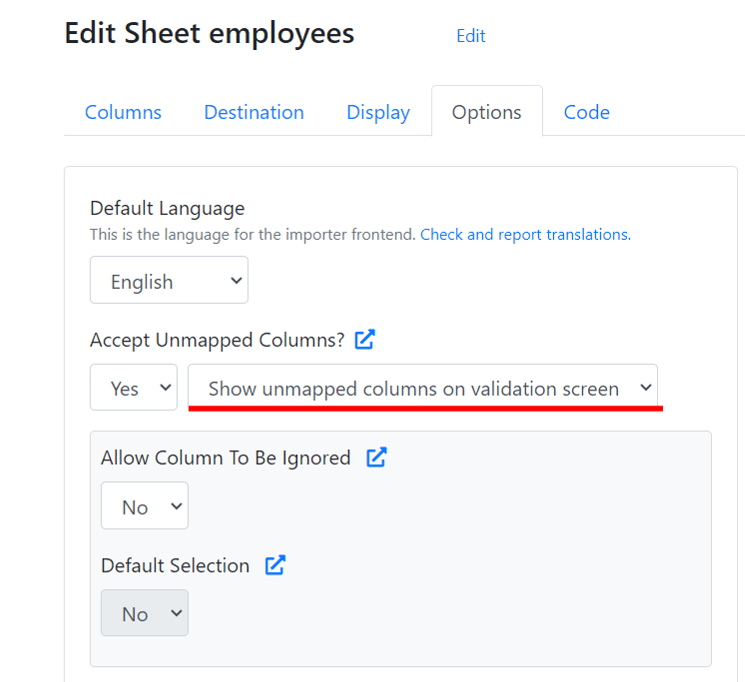Open help link beside Default Selection

click(275, 565)
